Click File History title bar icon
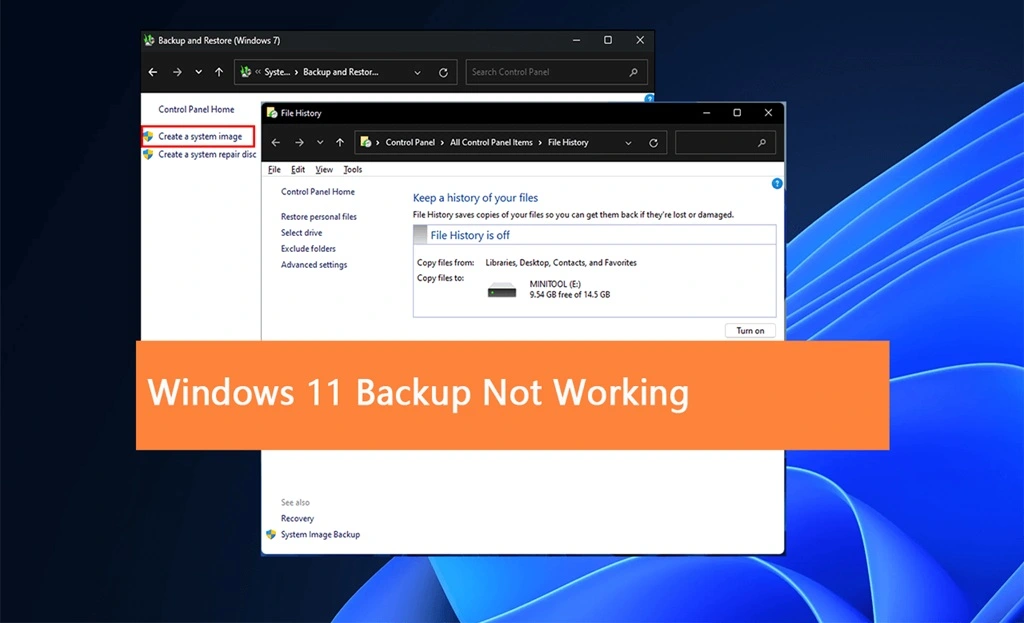The image size is (1024, 623). click(272, 113)
